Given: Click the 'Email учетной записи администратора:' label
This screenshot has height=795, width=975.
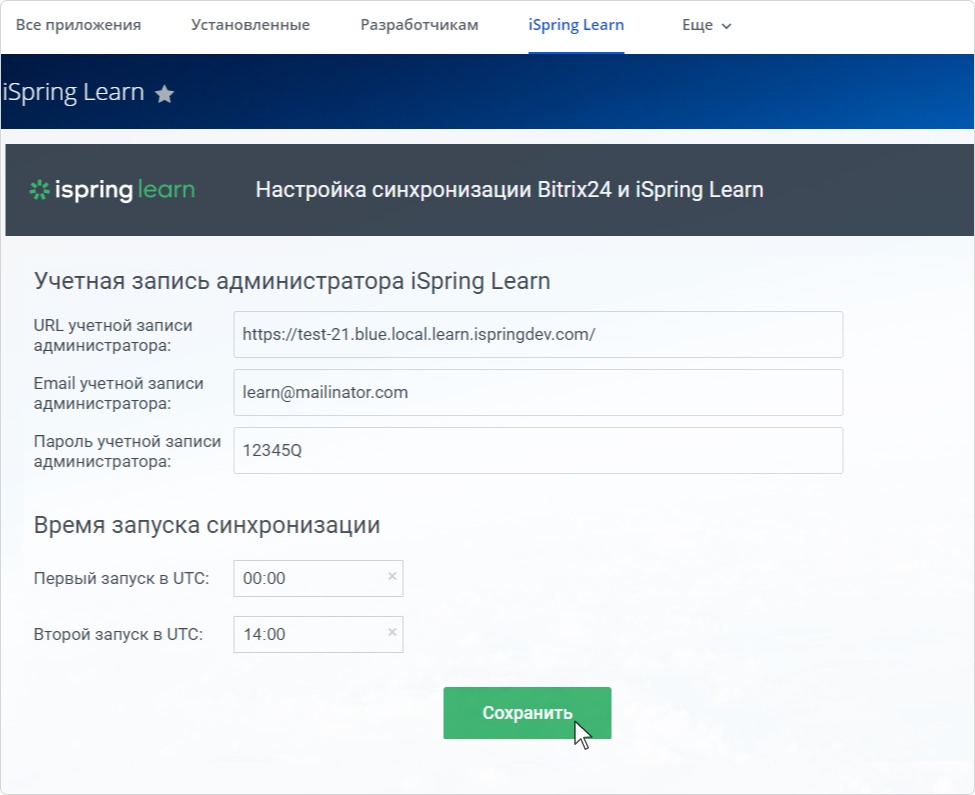Looking at the screenshot, I should pyautogui.click(x=119, y=393).
